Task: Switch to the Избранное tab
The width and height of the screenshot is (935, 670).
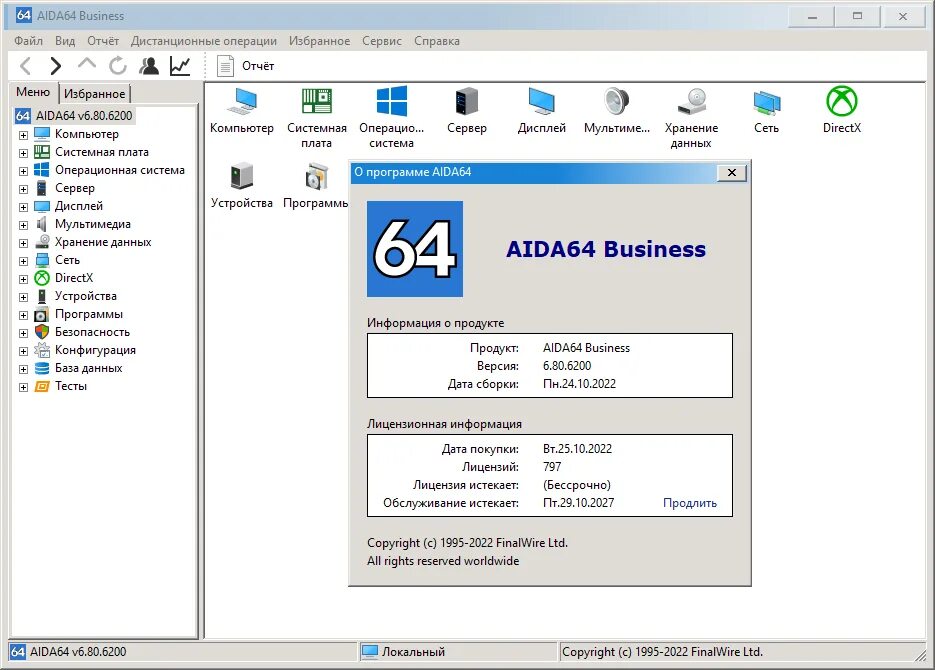Action: 94,92
